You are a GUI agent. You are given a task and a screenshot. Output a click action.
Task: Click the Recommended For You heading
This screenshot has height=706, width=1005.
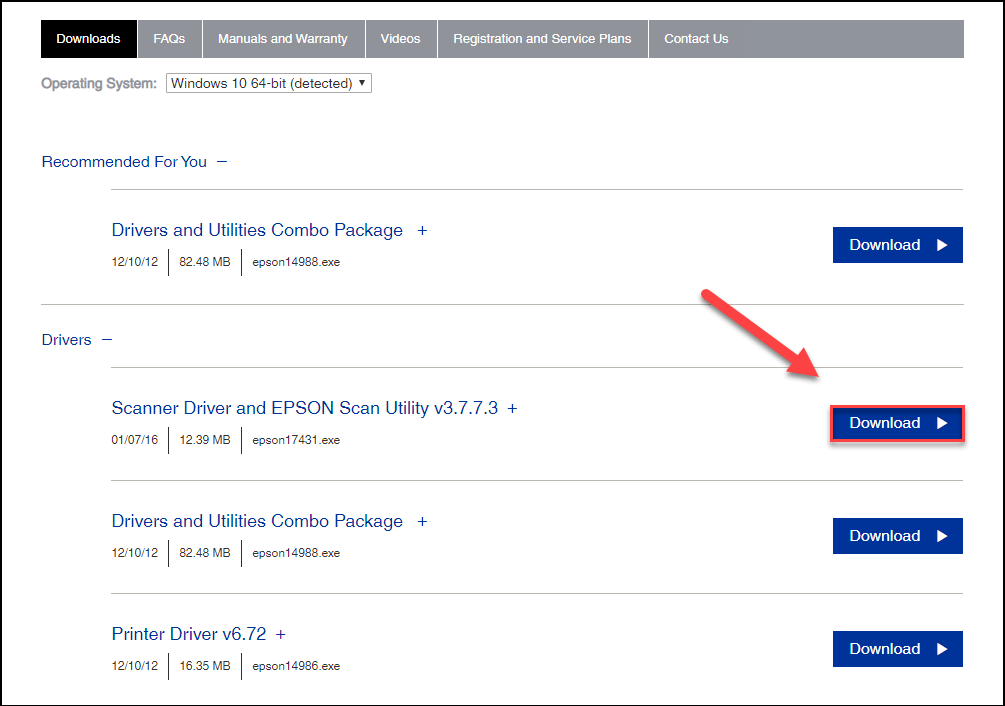(124, 162)
